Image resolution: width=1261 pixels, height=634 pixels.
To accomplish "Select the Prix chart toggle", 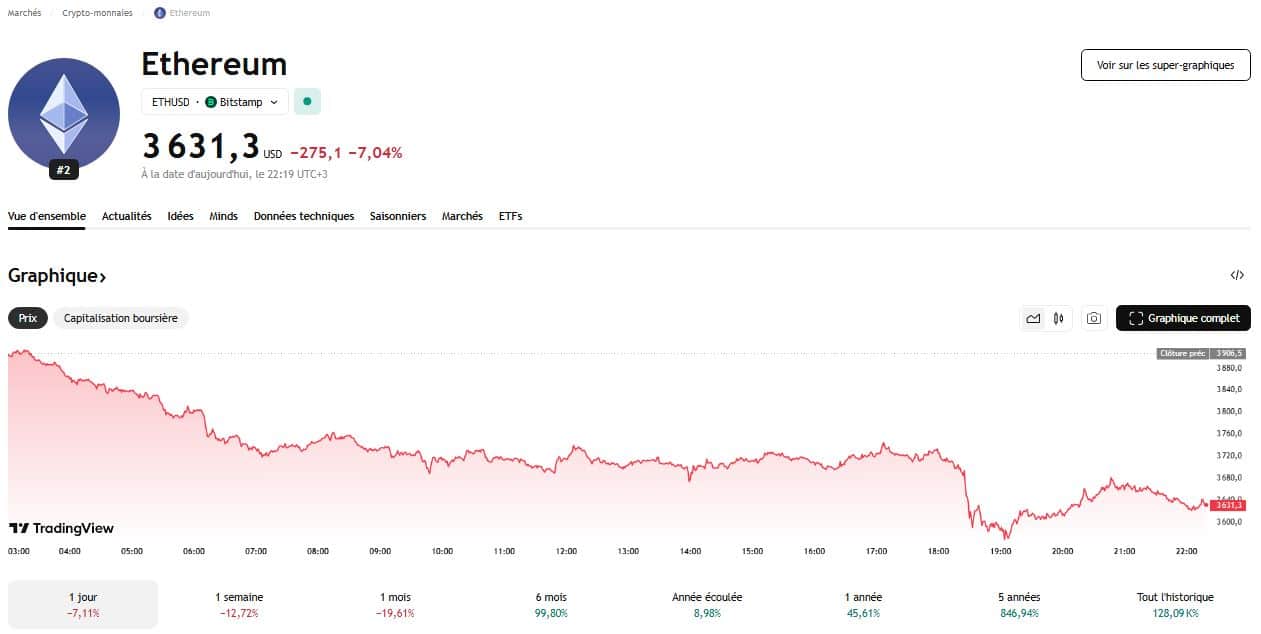I will point(28,318).
